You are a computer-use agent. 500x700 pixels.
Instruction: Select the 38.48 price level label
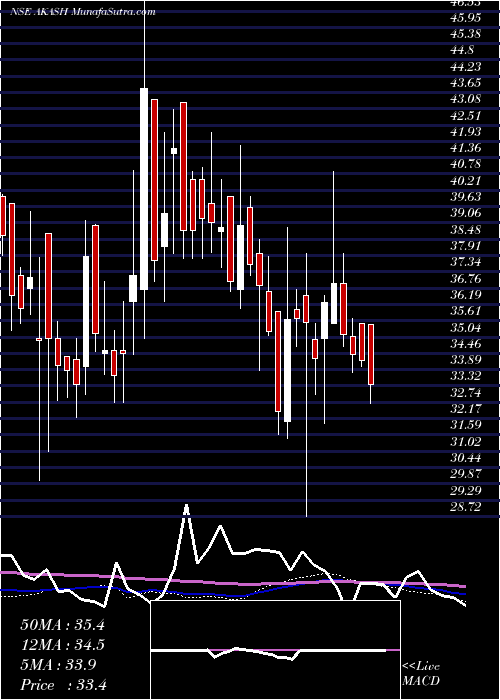coord(464,229)
